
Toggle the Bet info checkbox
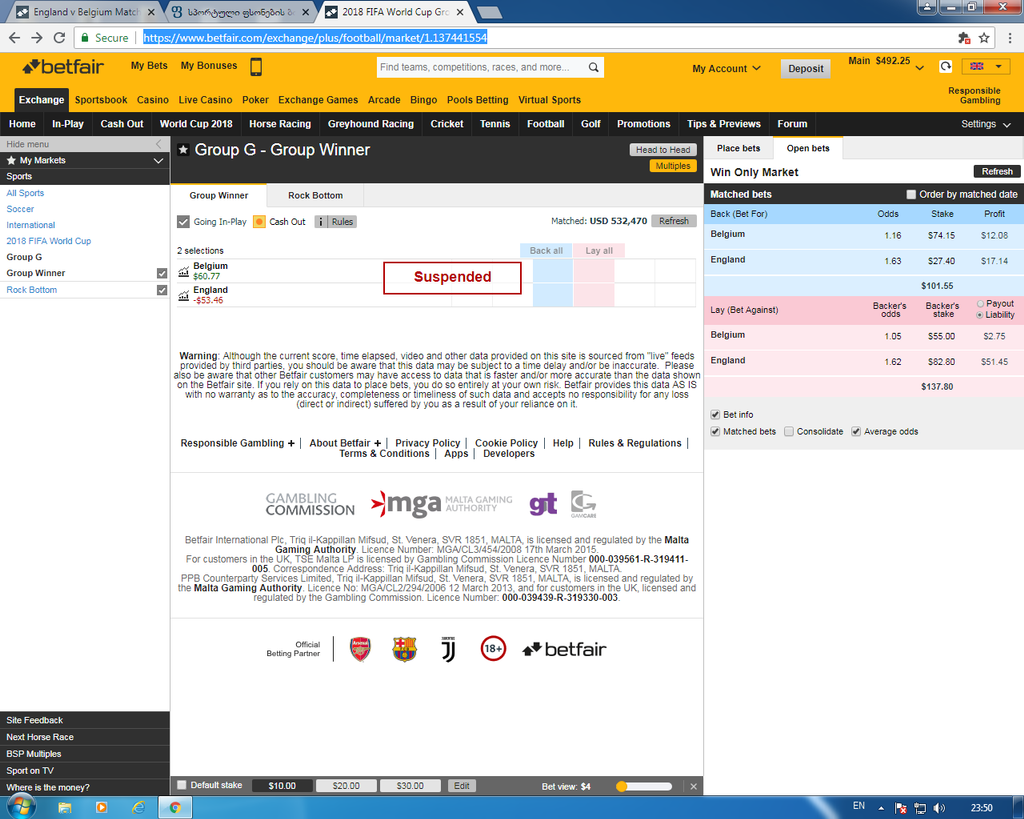pos(715,415)
